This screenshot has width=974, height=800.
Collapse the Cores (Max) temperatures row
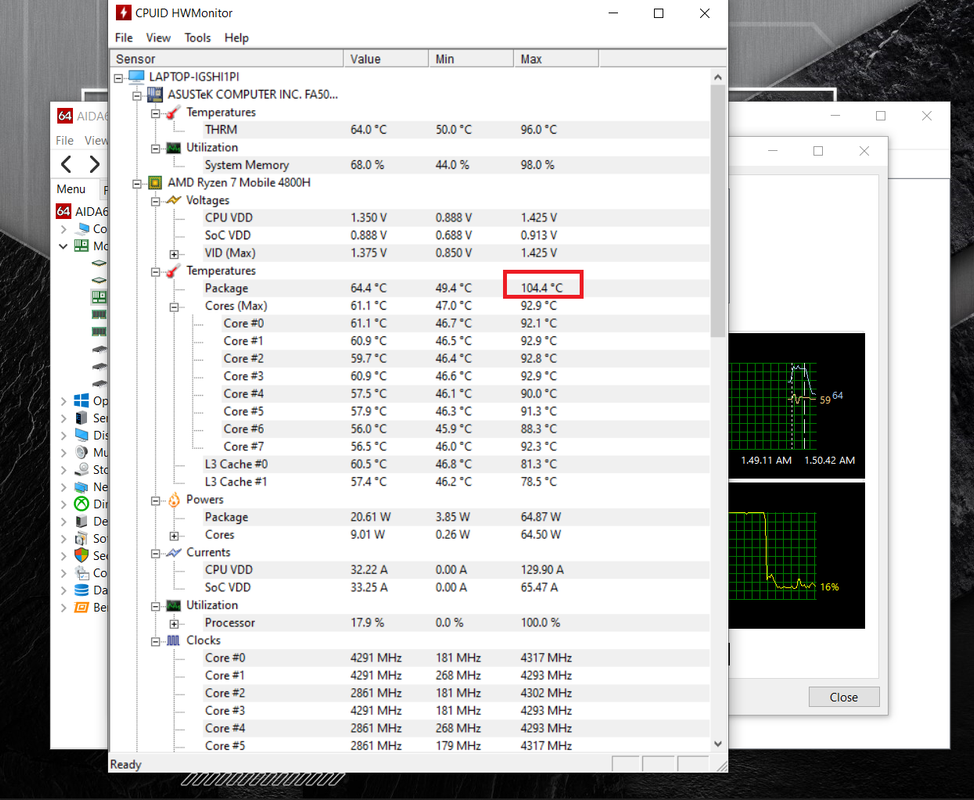point(175,307)
